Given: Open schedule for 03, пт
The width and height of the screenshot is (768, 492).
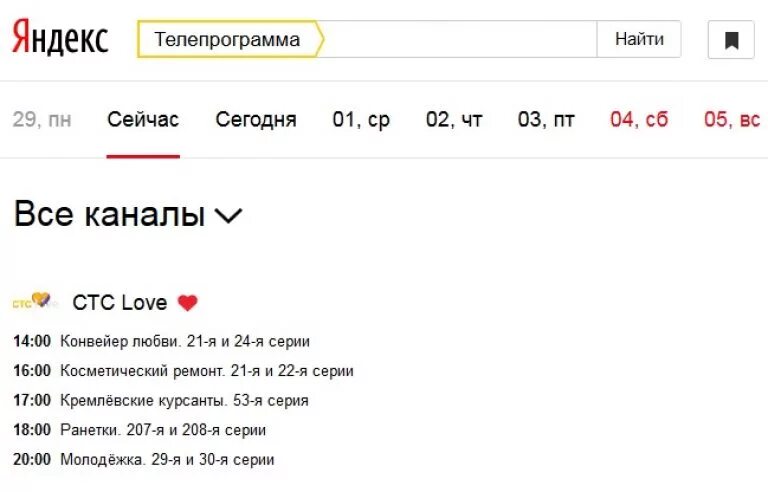Looking at the screenshot, I should [x=546, y=120].
